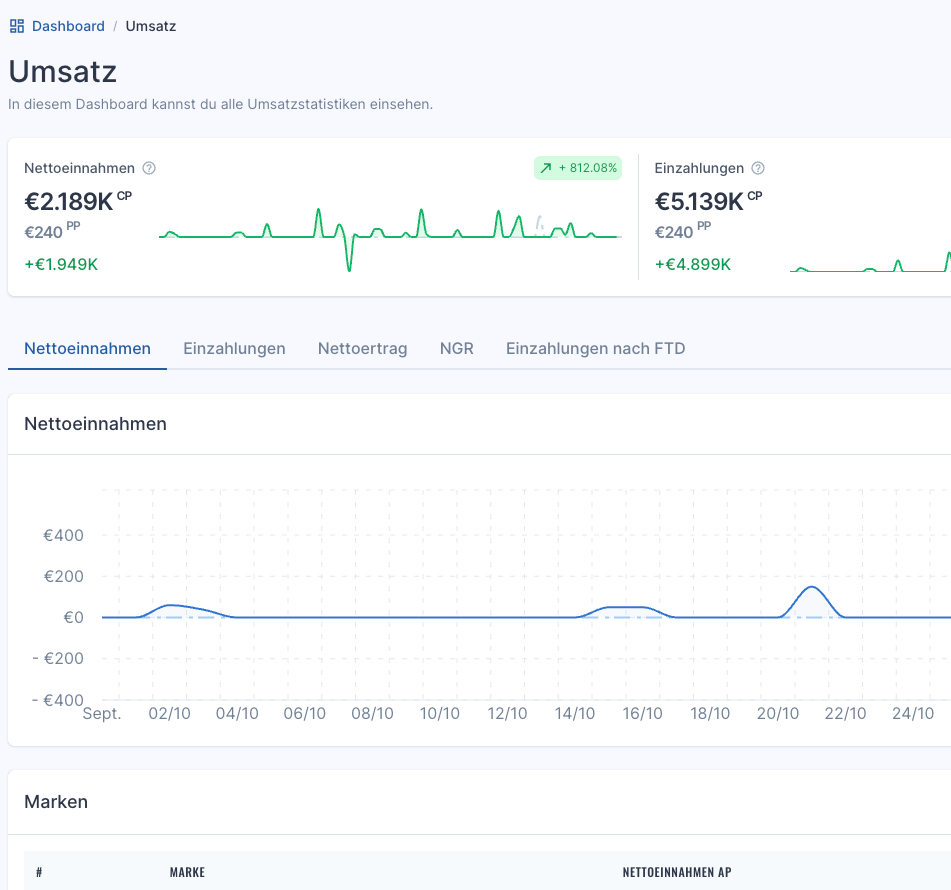
Task: Click the Dashboard grid icon in breadcrumb
Action: pos(17,26)
